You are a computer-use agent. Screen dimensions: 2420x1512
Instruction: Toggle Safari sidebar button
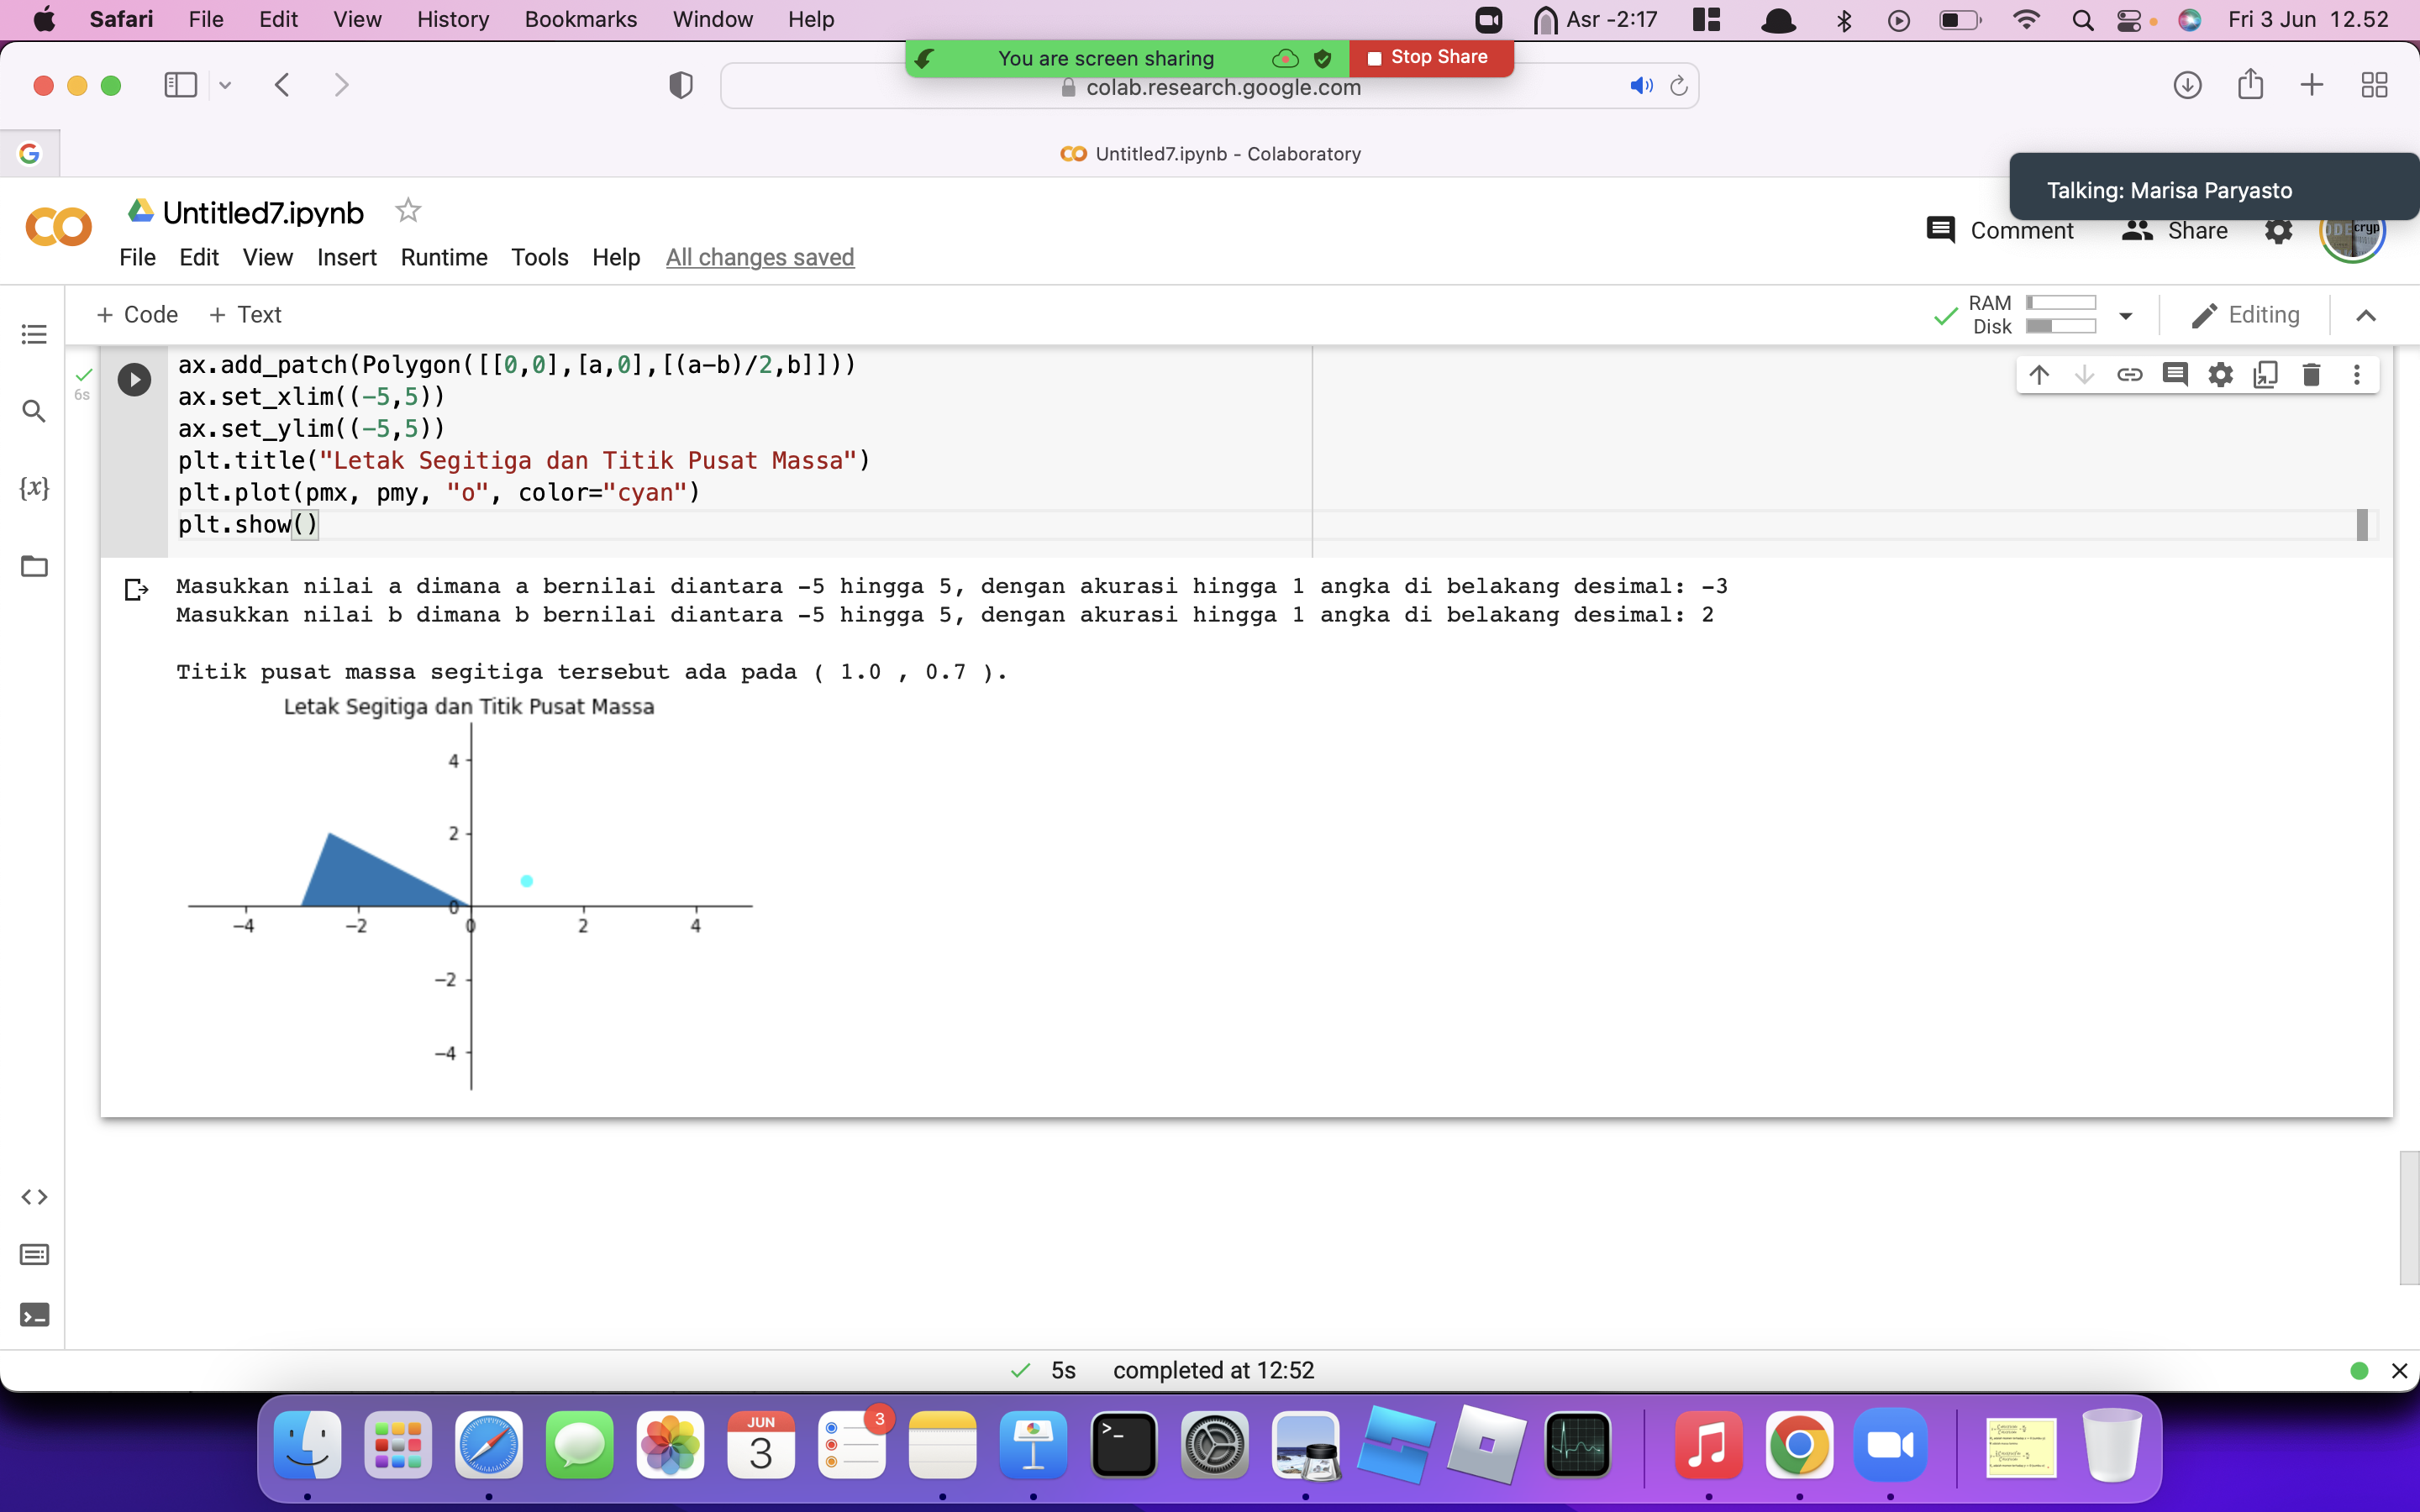(x=180, y=85)
